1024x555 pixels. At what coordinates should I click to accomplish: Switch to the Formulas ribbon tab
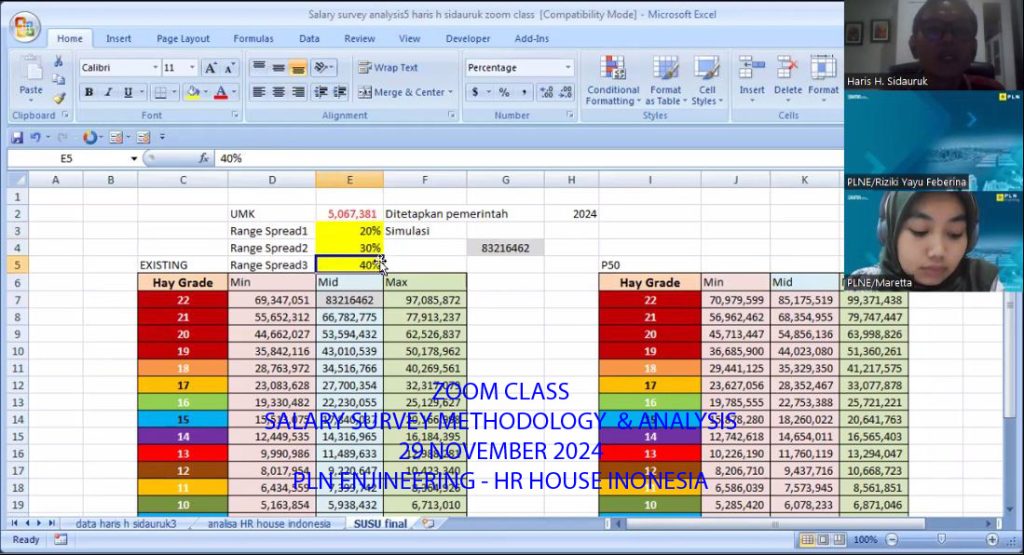[253, 39]
